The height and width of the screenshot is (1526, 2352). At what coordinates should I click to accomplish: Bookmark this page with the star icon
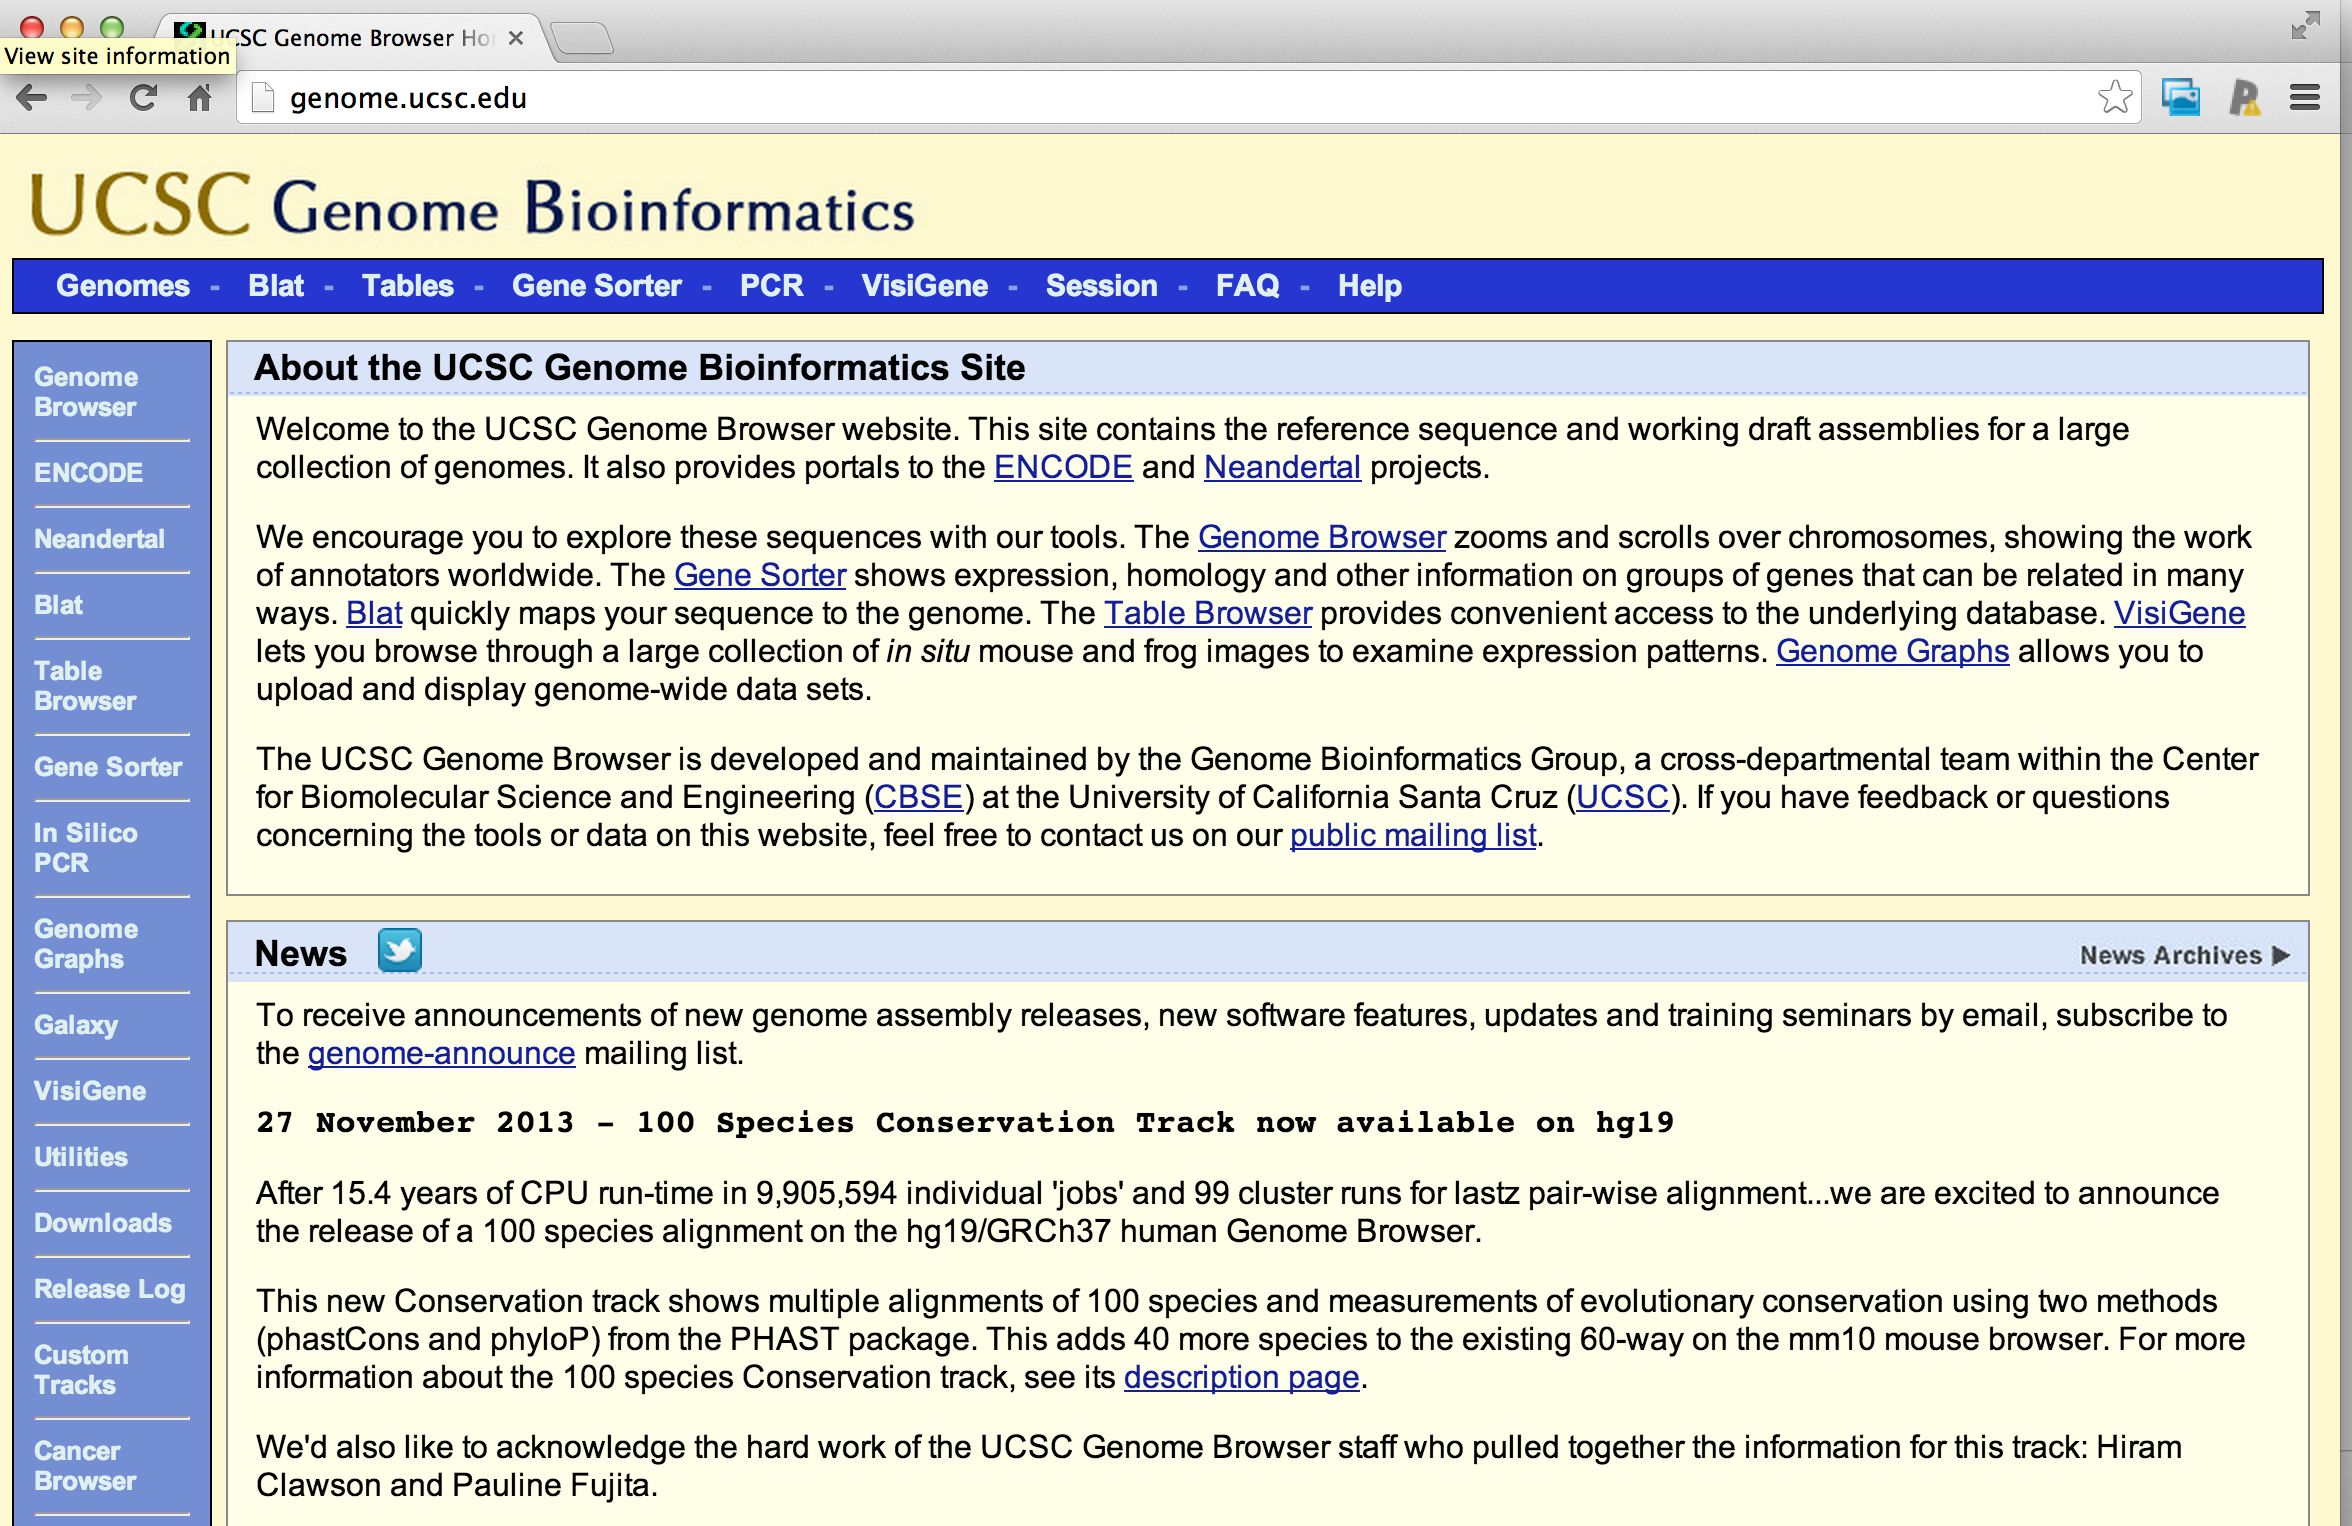pyautogui.click(x=2115, y=97)
